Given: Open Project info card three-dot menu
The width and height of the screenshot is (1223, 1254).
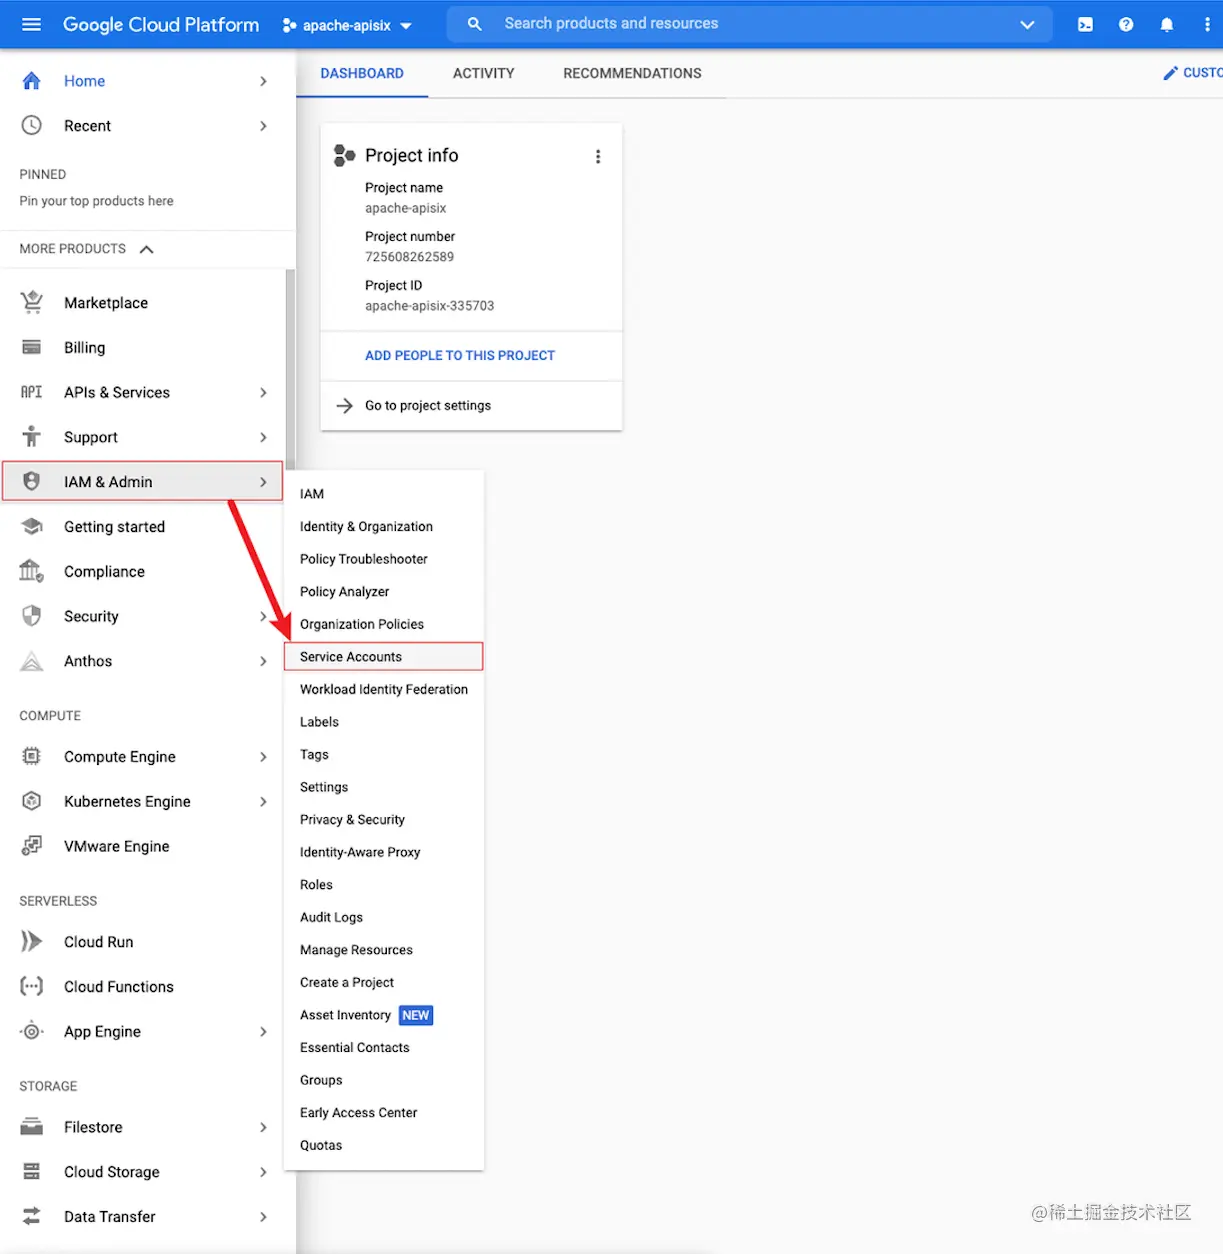Looking at the screenshot, I should (x=598, y=156).
